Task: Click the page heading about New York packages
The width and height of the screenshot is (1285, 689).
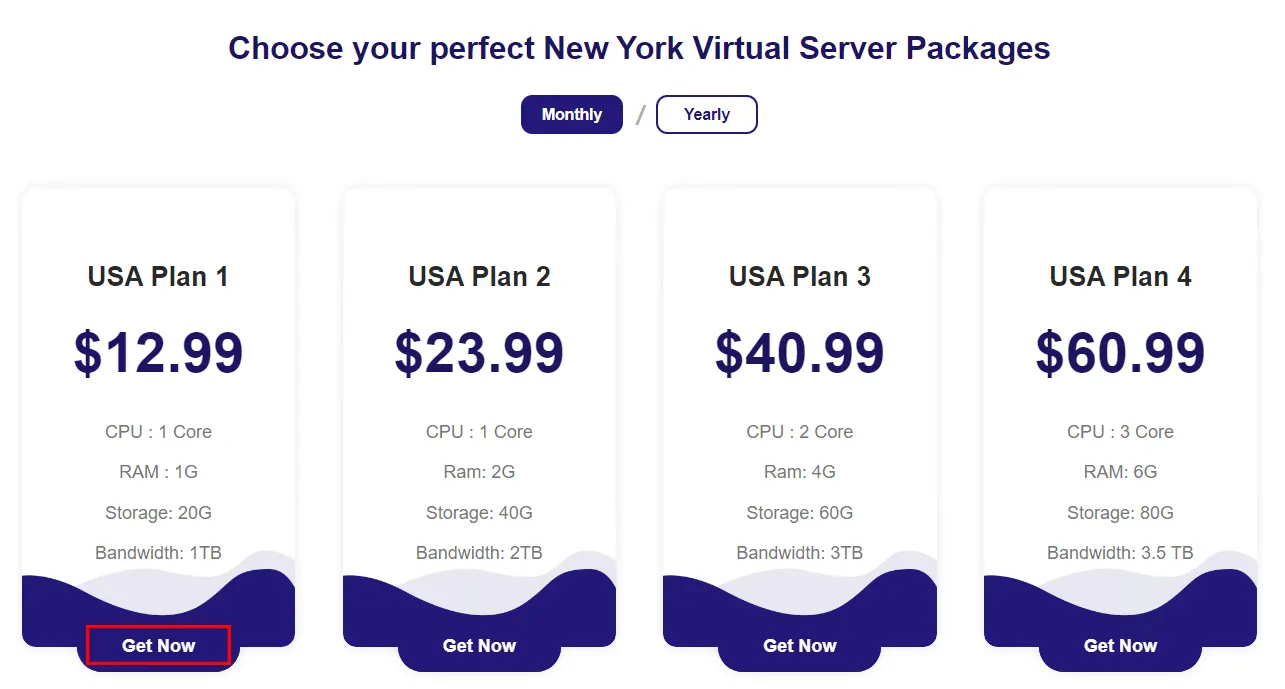Action: tap(639, 47)
